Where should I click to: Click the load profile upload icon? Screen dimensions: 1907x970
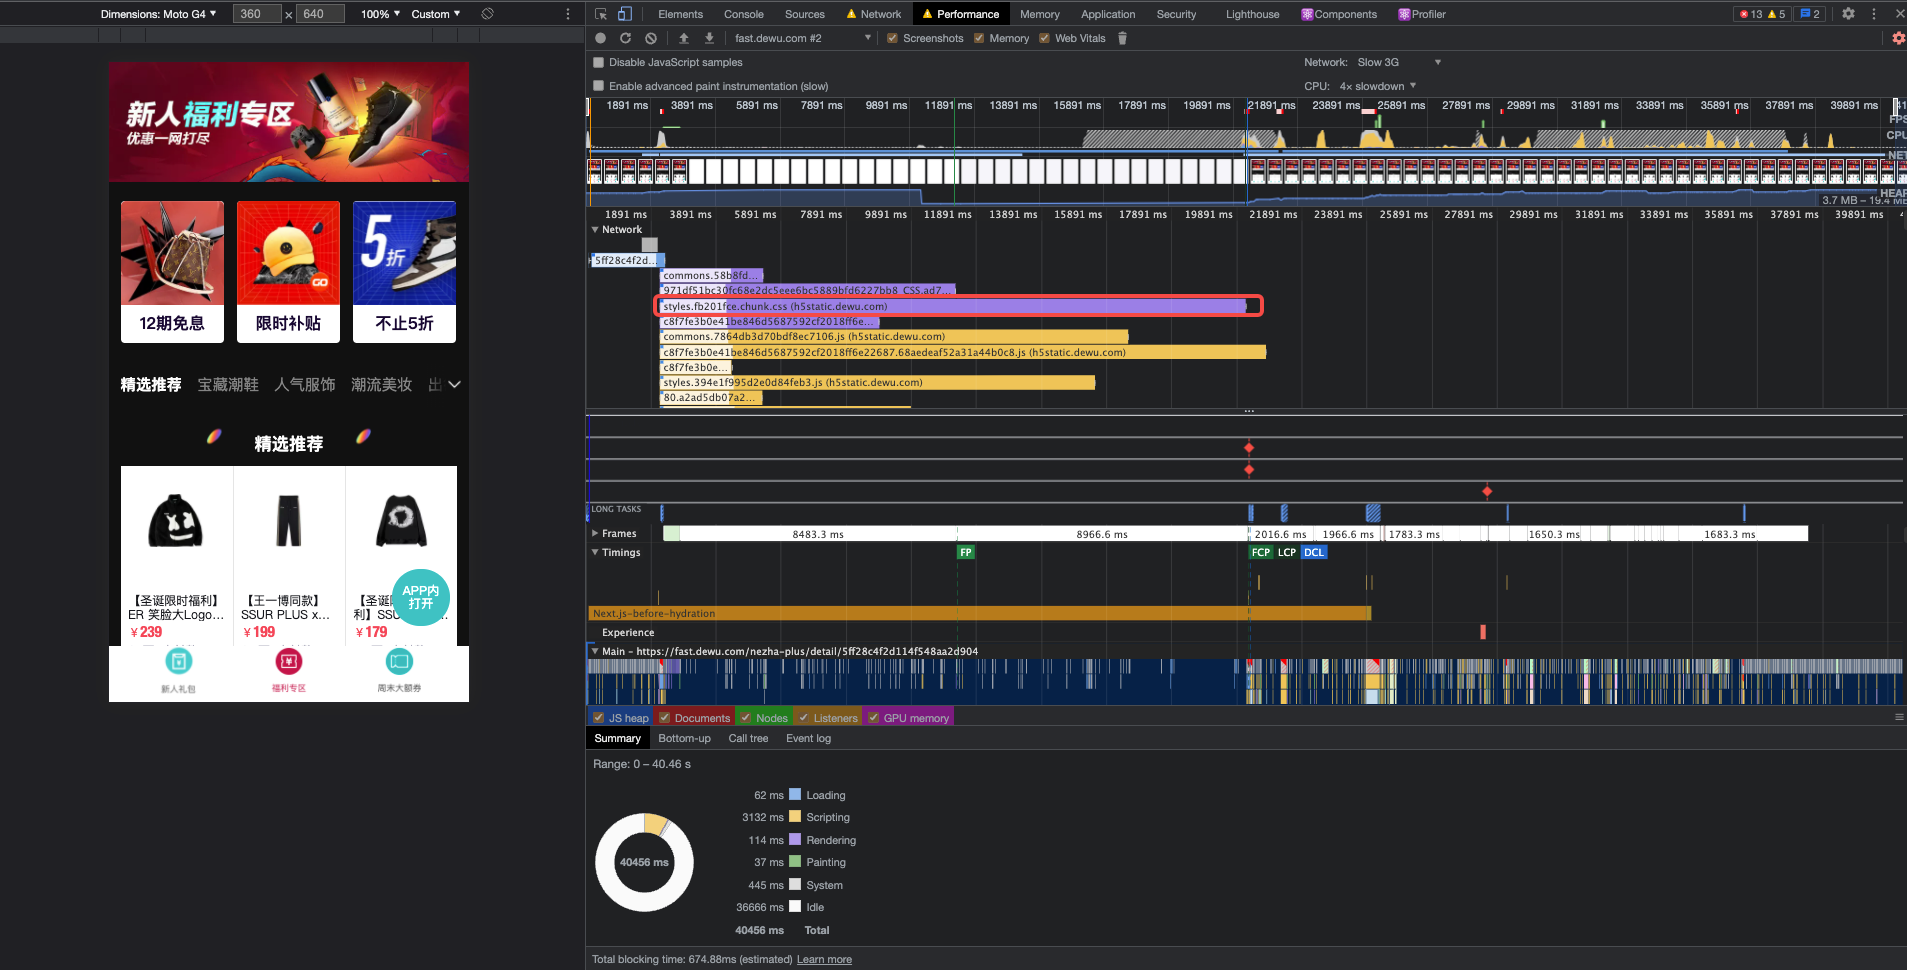[x=684, y=38]
